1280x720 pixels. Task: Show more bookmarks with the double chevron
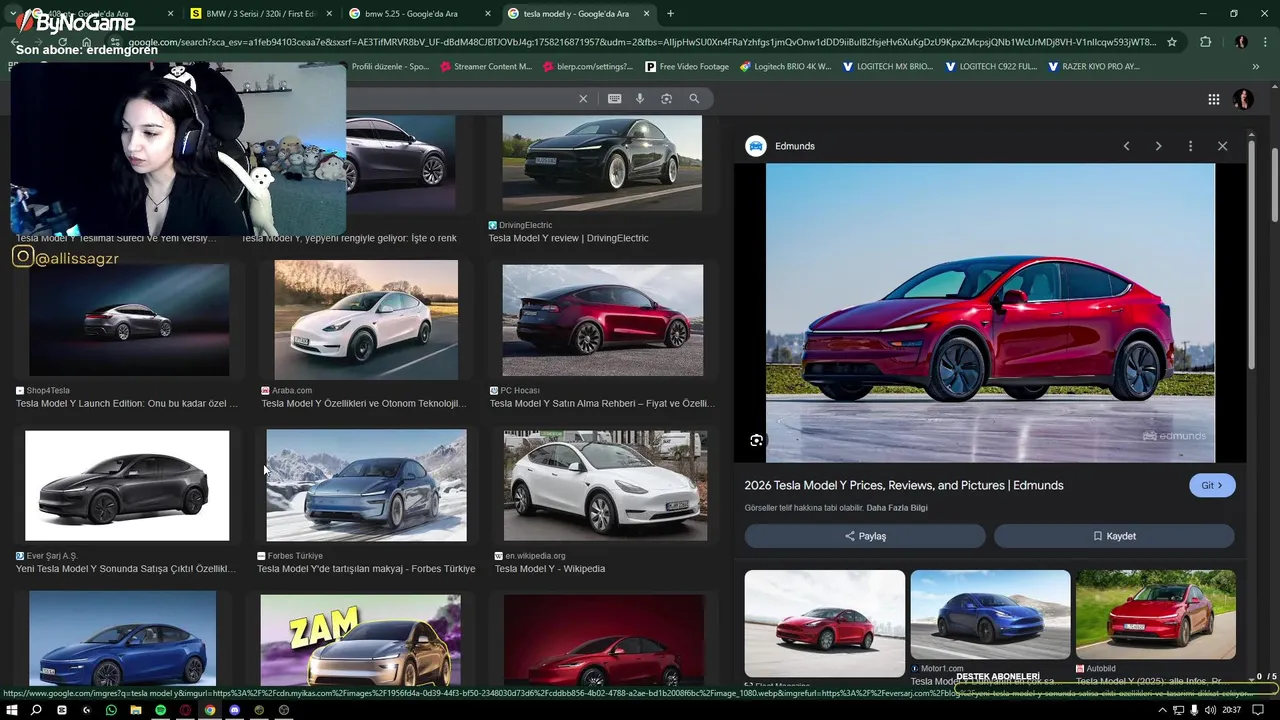(1255, 67)
